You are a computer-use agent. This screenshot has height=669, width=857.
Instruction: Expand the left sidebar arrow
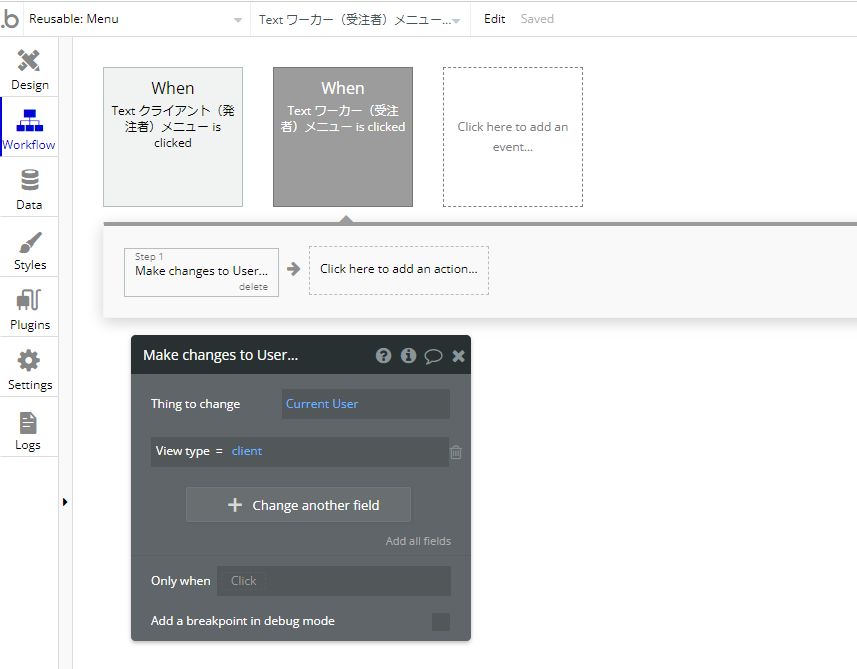point(65,502)
